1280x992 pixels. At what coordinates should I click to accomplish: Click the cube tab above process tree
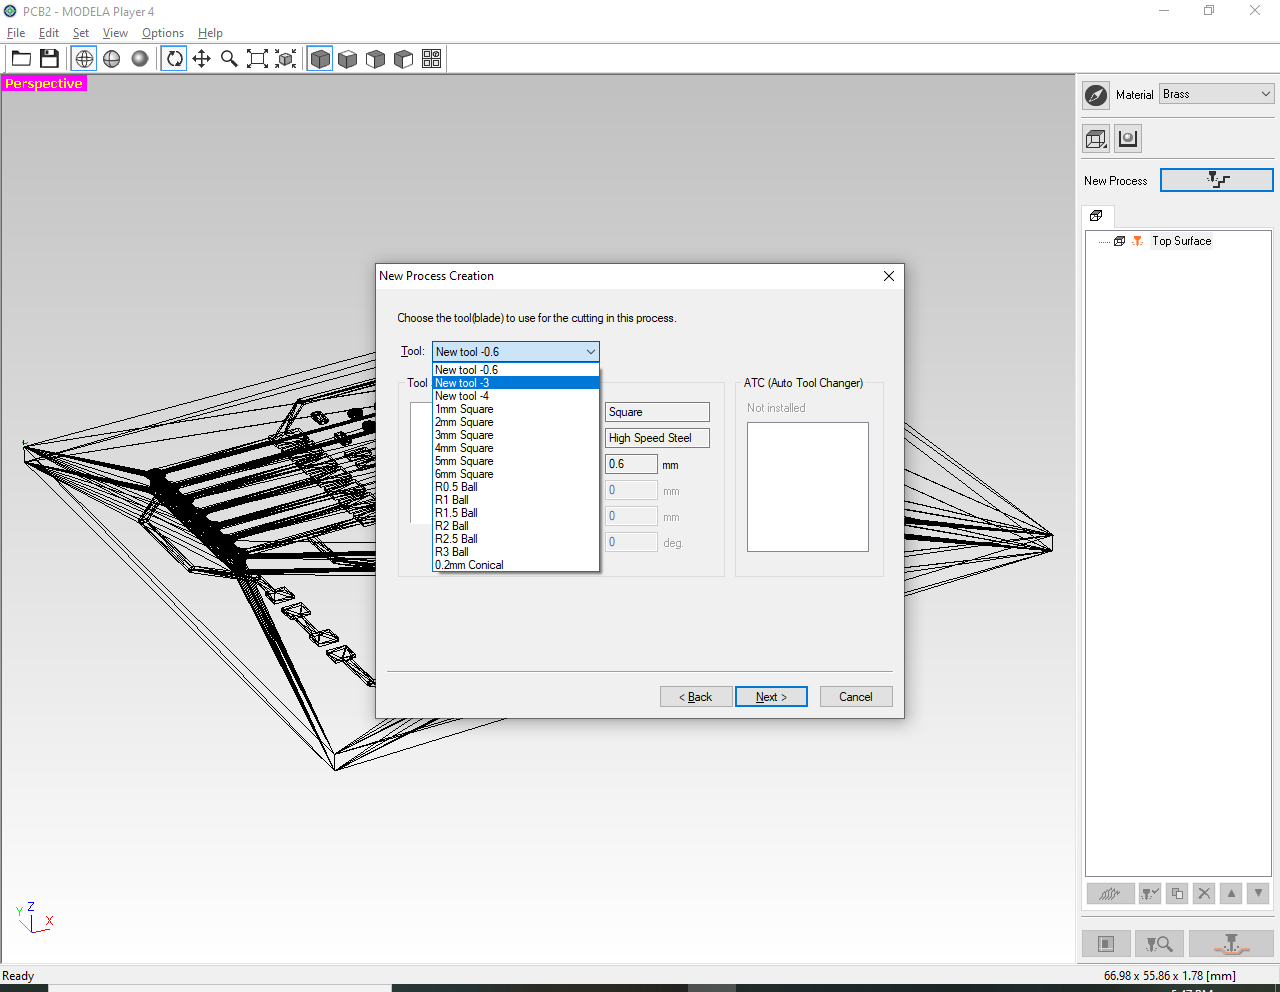tap(1096, 216)
